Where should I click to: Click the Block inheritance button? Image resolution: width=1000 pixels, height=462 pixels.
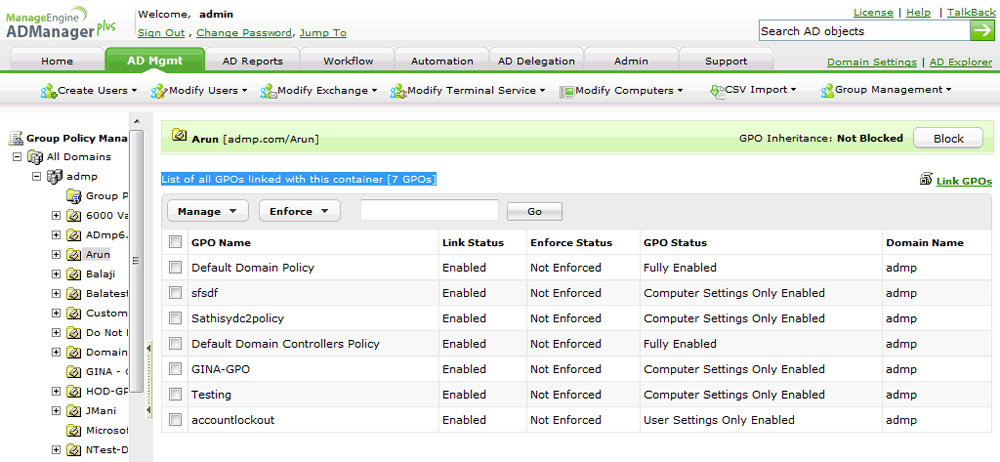tap(948, 139)
